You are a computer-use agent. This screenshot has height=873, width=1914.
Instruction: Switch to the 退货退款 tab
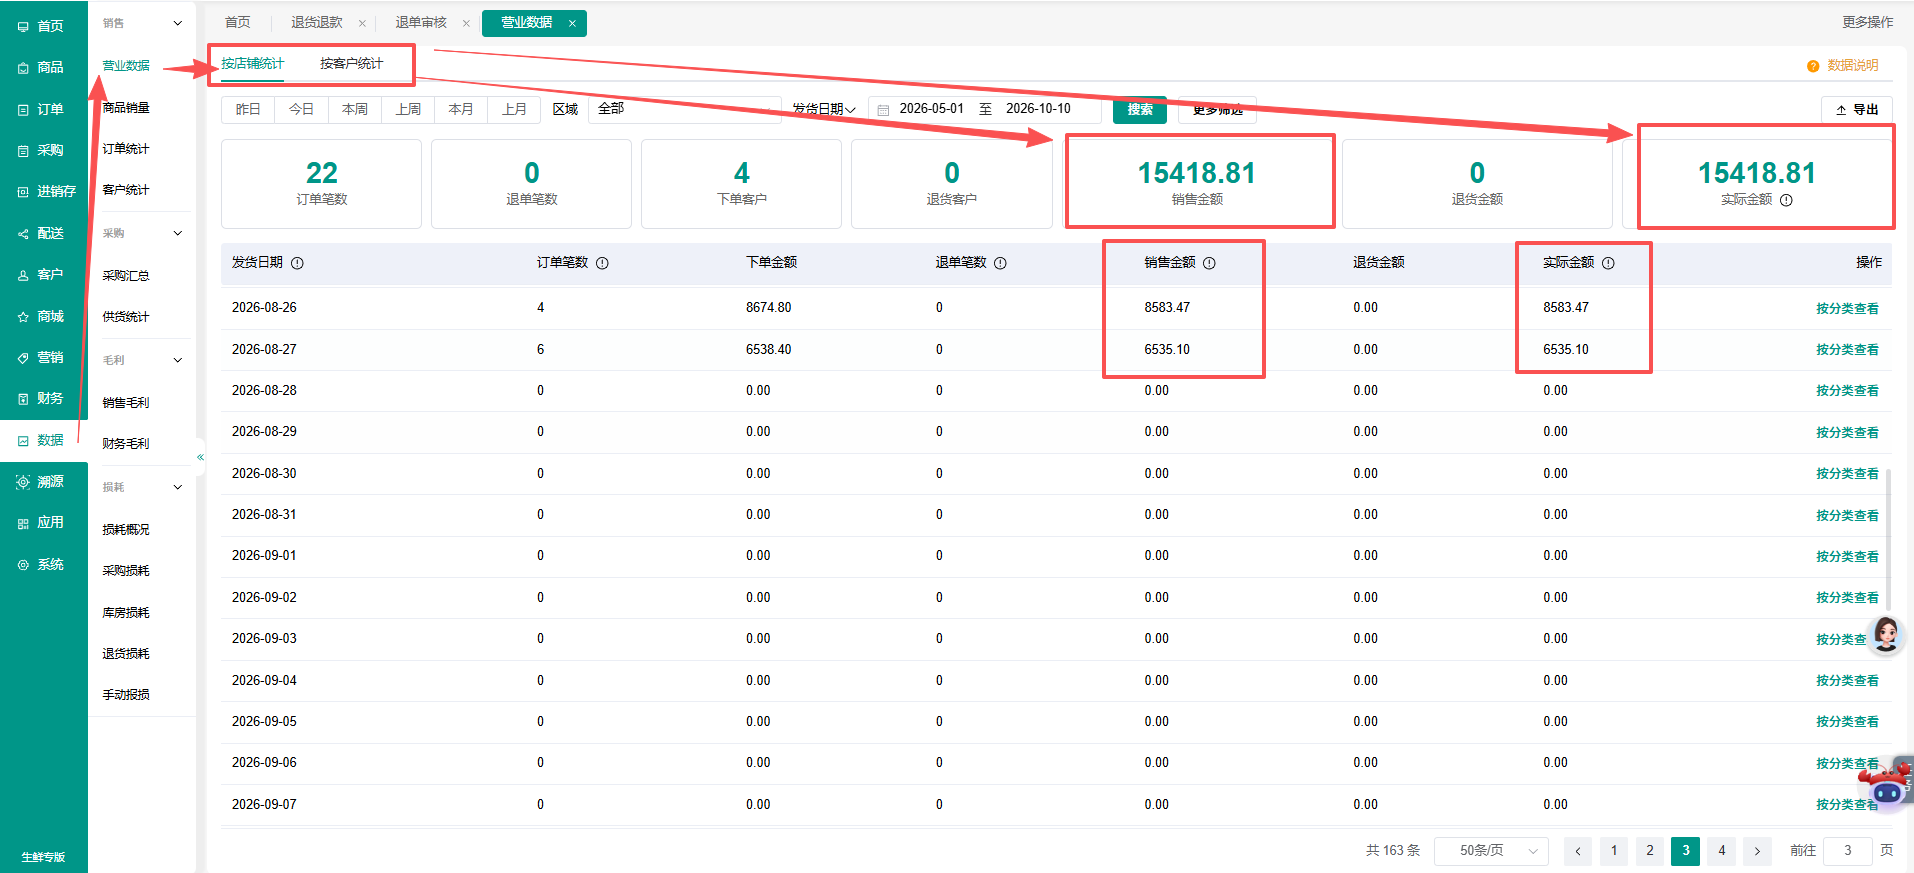click(x=316, y=22)
